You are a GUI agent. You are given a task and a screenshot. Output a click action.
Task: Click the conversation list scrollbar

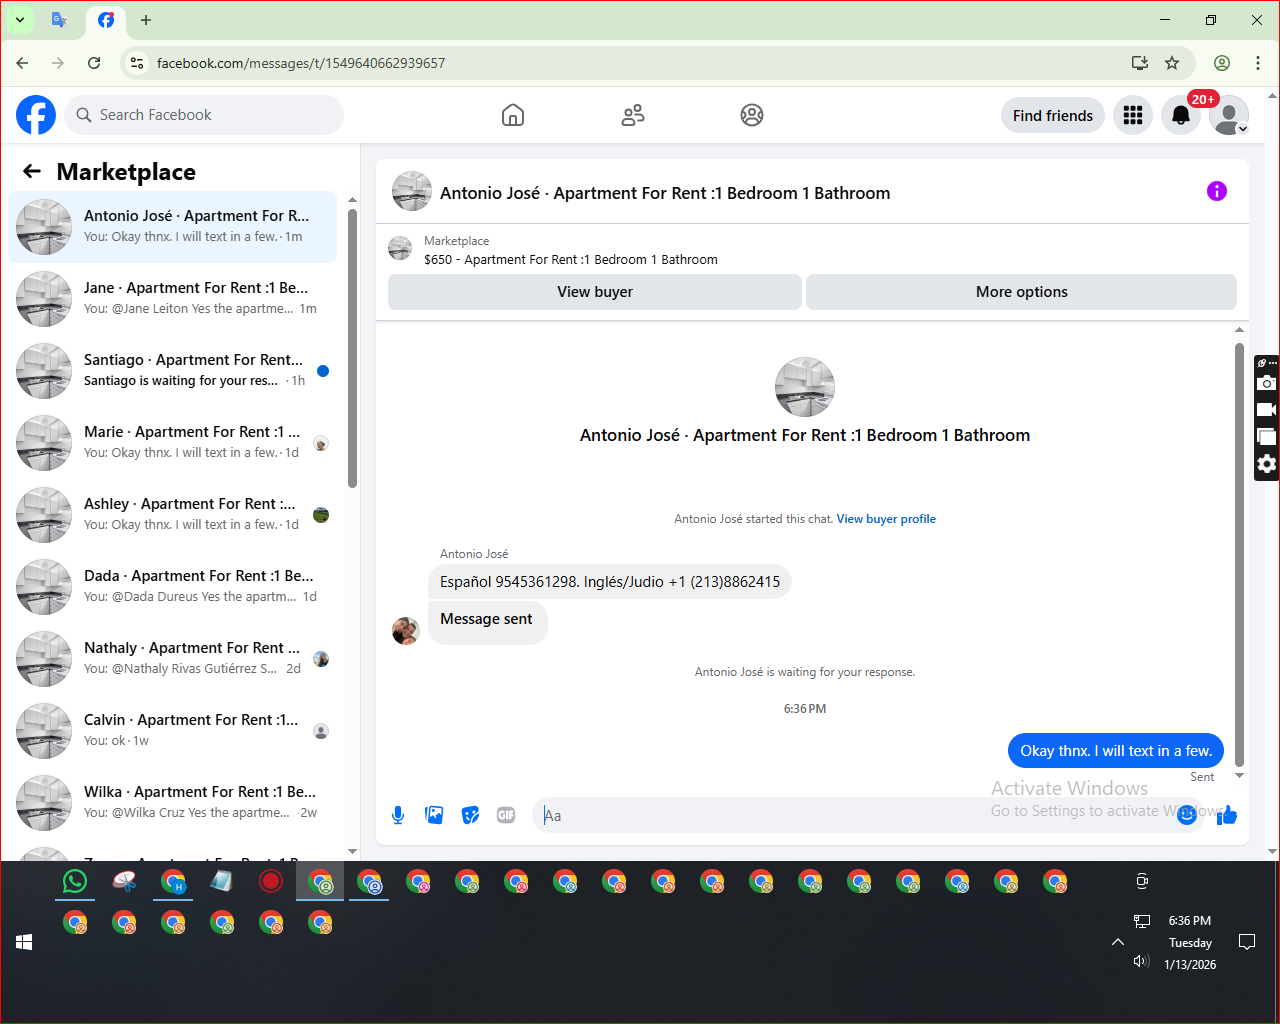pos(352,348)
